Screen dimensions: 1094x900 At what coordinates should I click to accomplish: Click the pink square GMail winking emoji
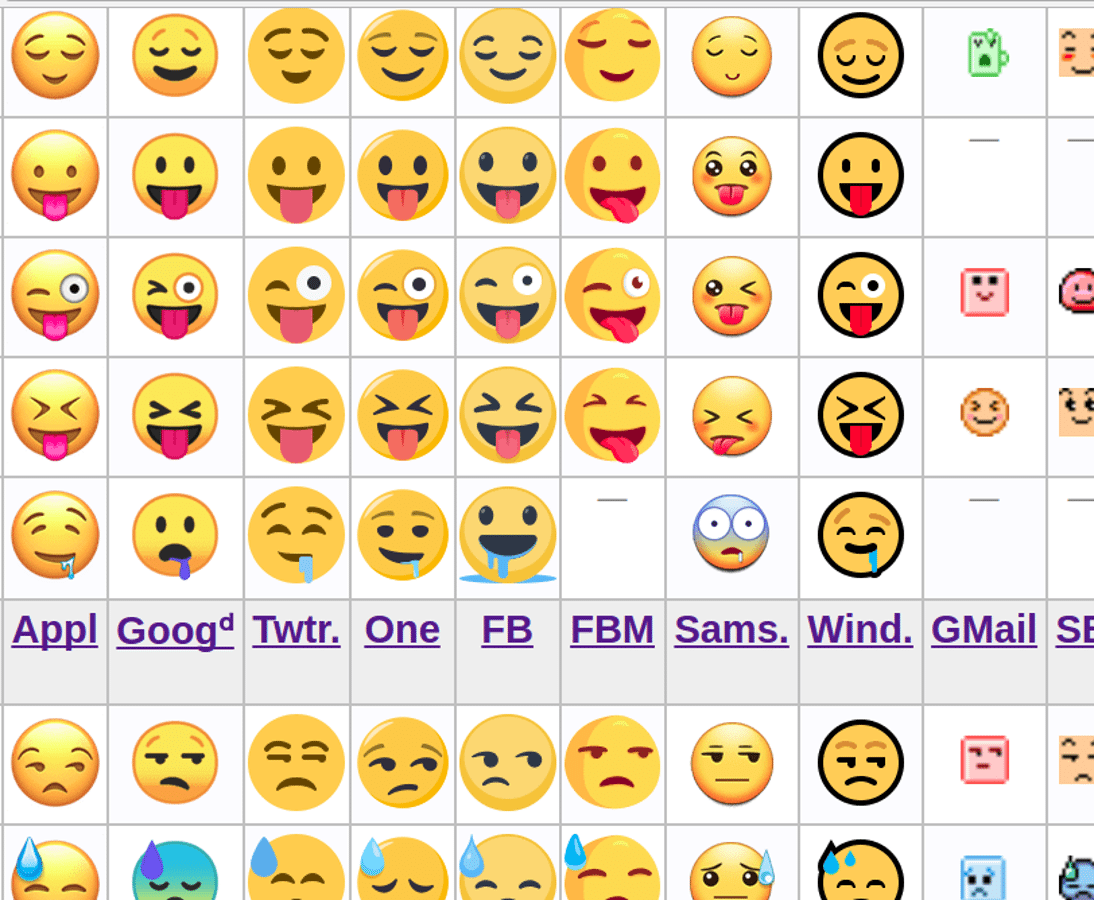click(x=984, y=292)
